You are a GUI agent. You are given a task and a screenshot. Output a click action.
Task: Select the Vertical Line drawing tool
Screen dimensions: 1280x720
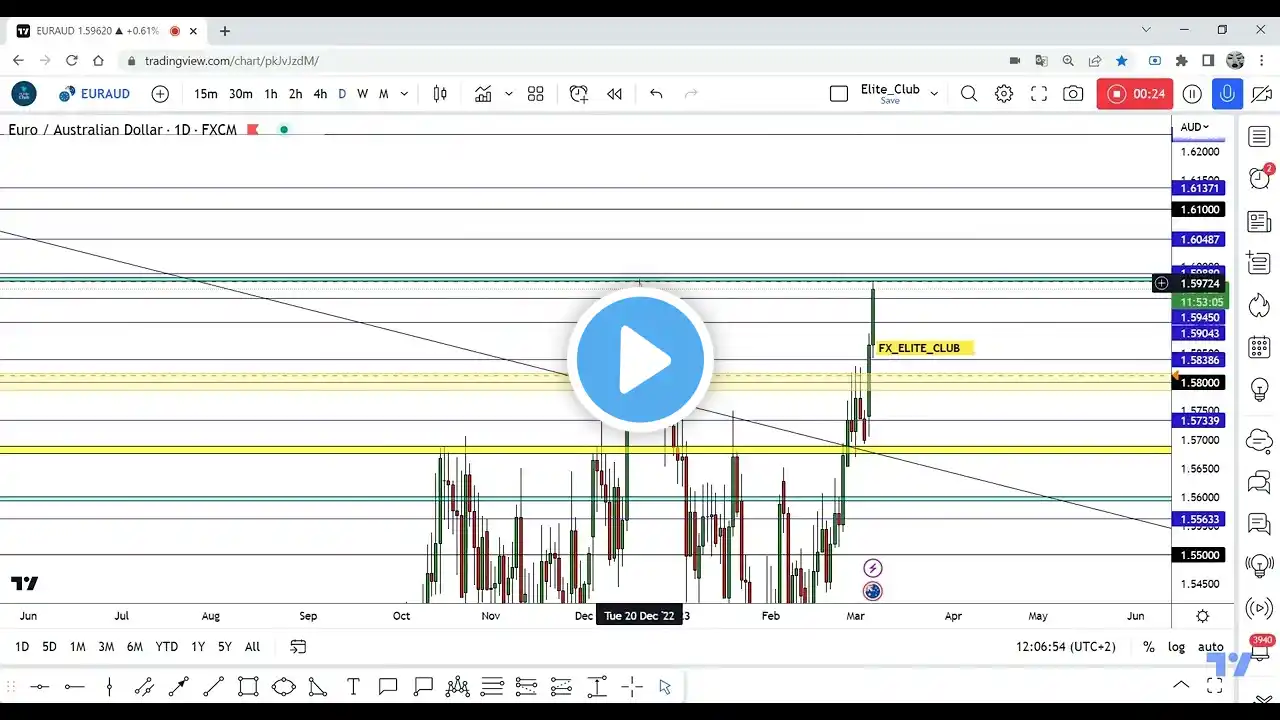pyautogui.click(x=109, y=686)
